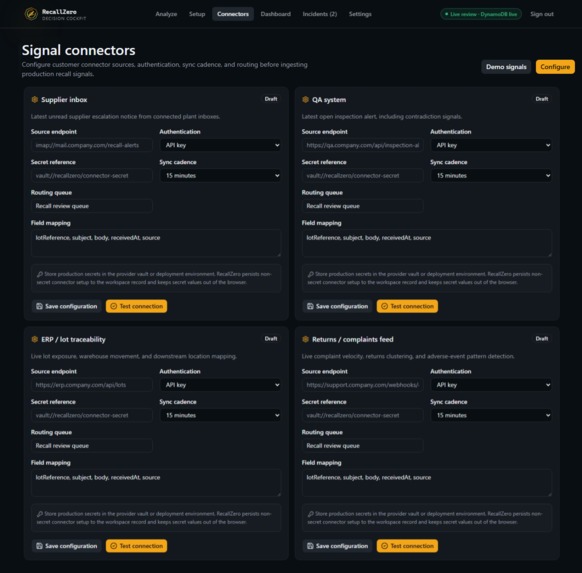Click the Signal connectors page heading

click(79, 50)
